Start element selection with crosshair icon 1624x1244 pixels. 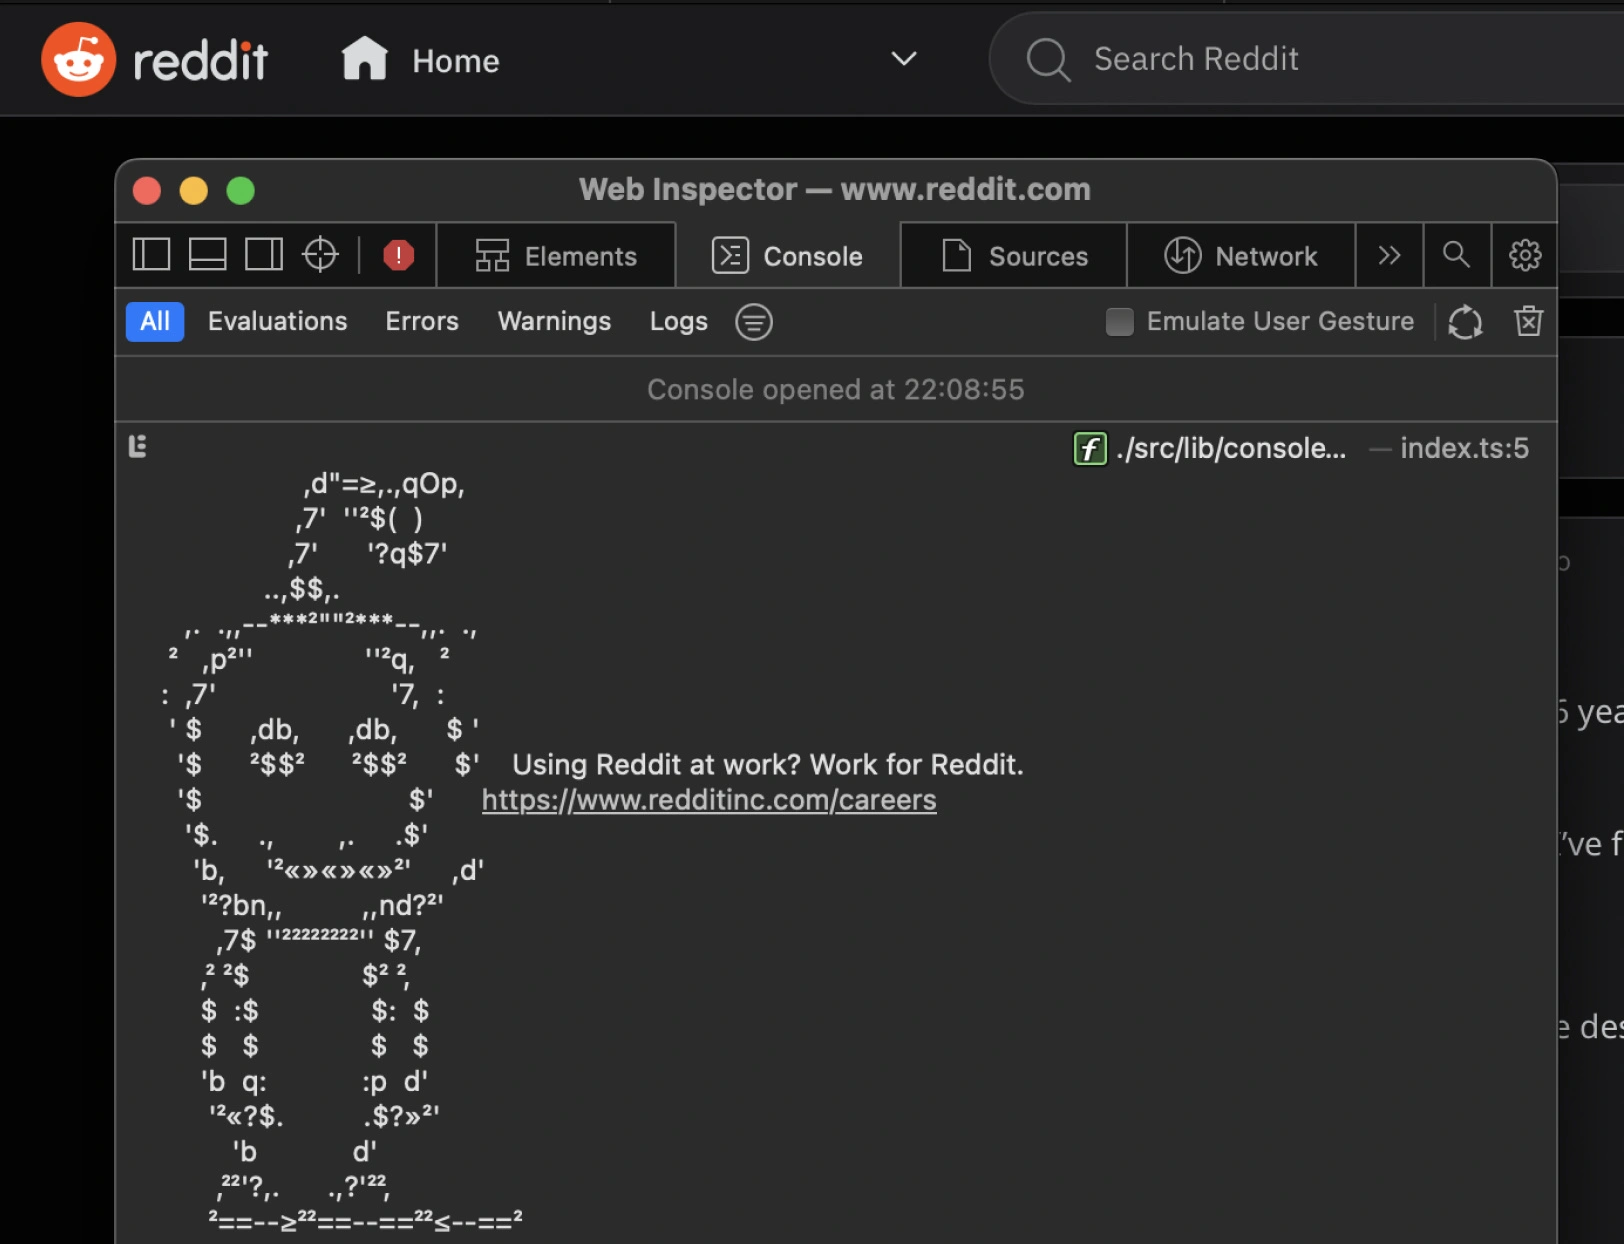pos(320,255)
